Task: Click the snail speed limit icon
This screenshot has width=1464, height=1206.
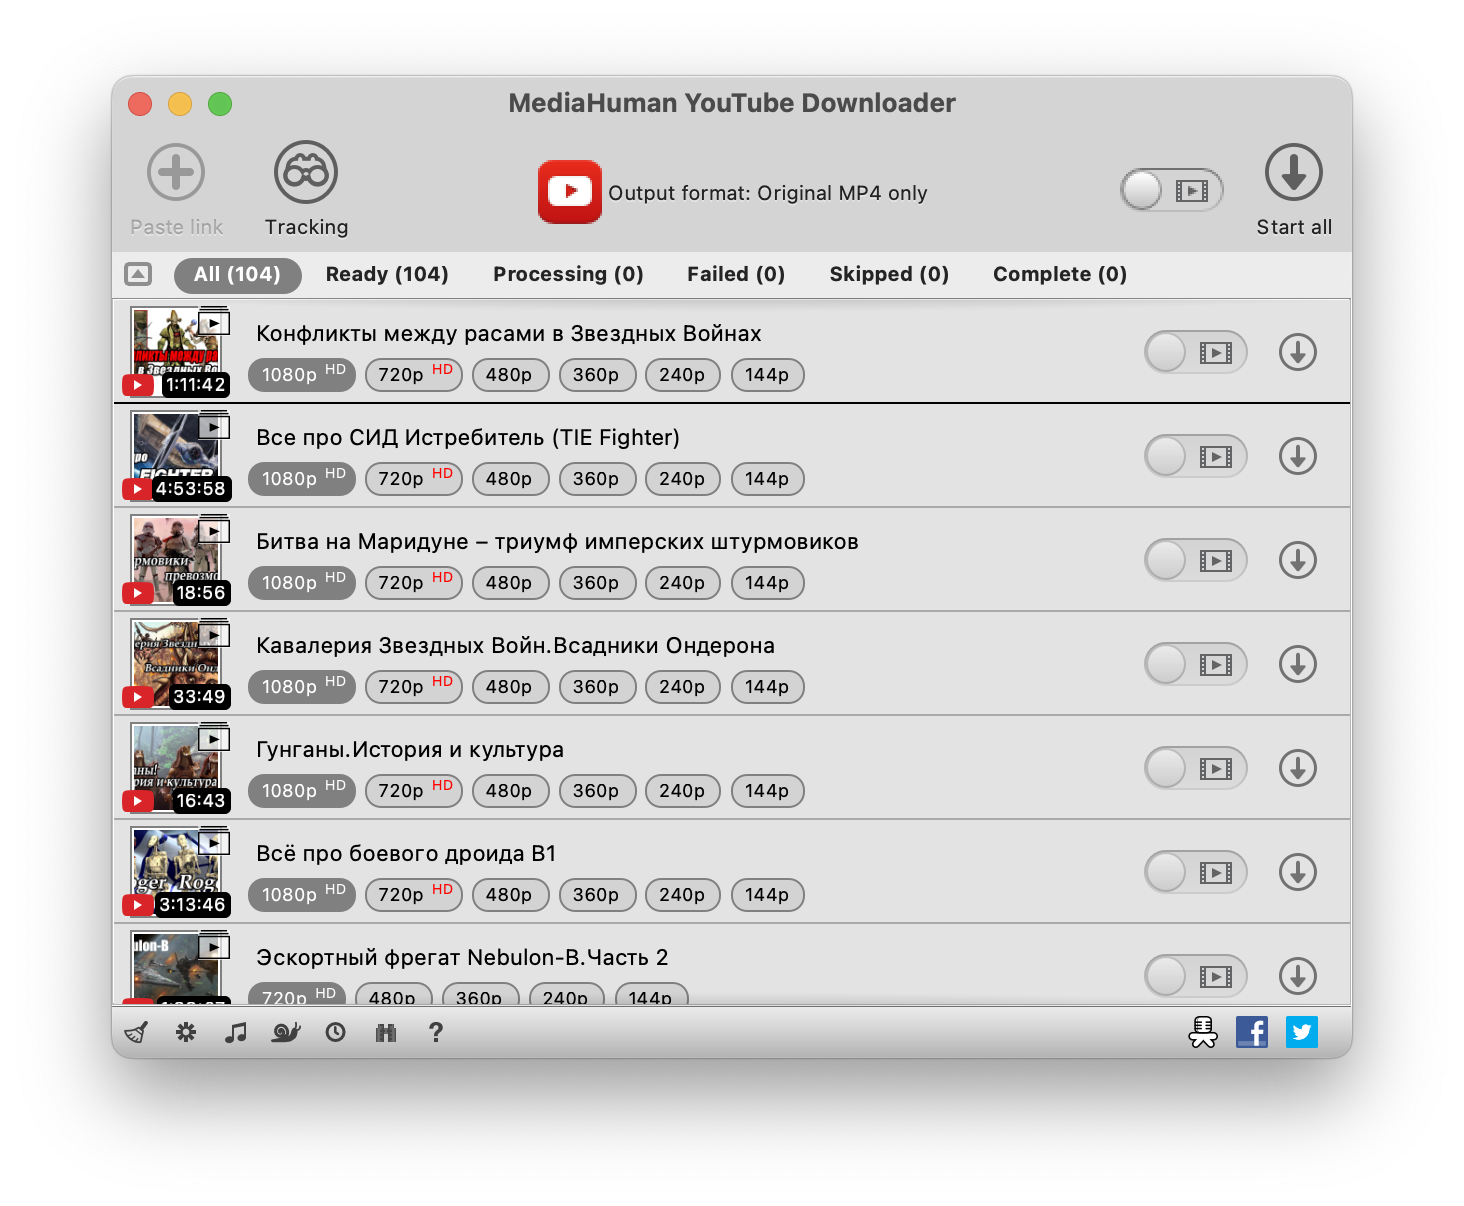Action: click(286, 1033)
